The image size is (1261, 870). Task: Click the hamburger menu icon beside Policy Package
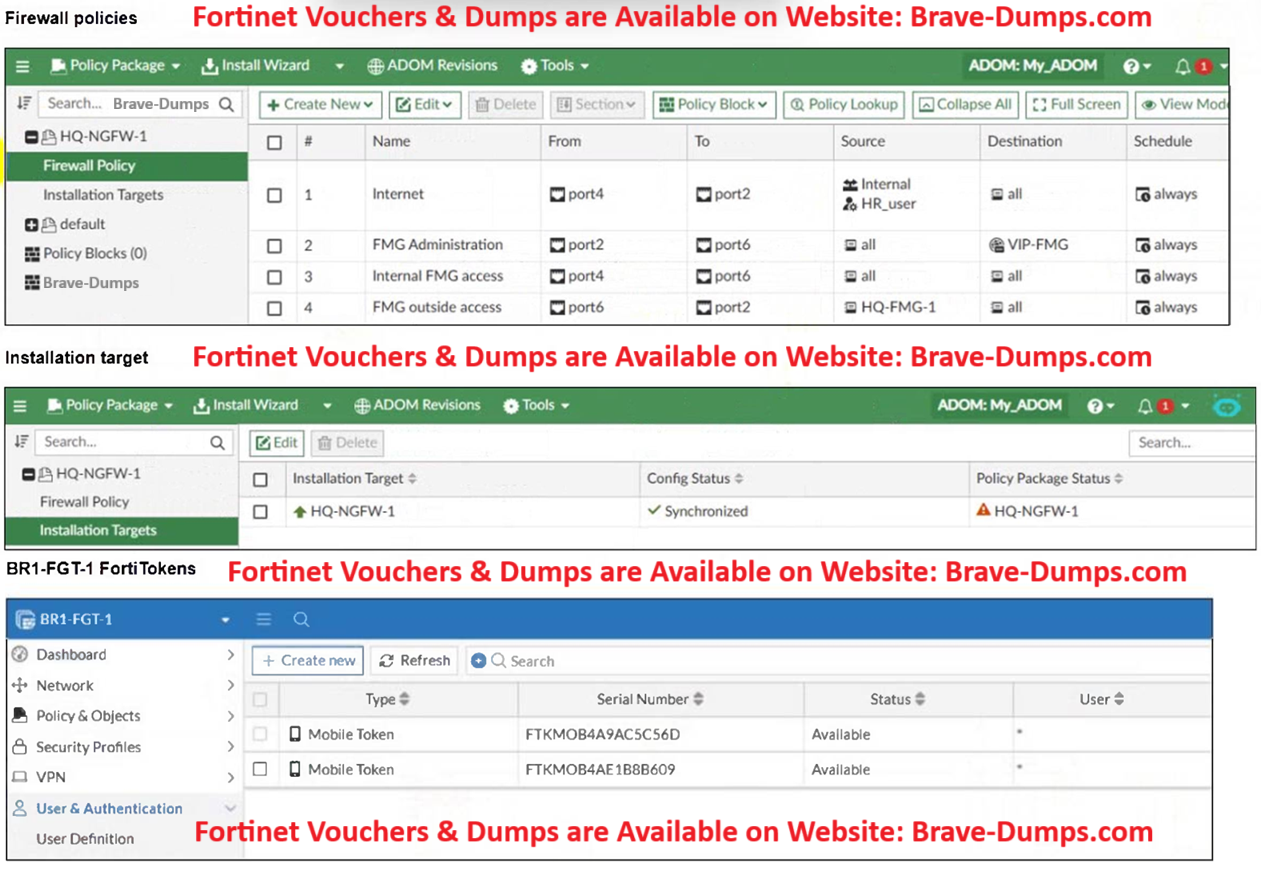pos(23,66)
